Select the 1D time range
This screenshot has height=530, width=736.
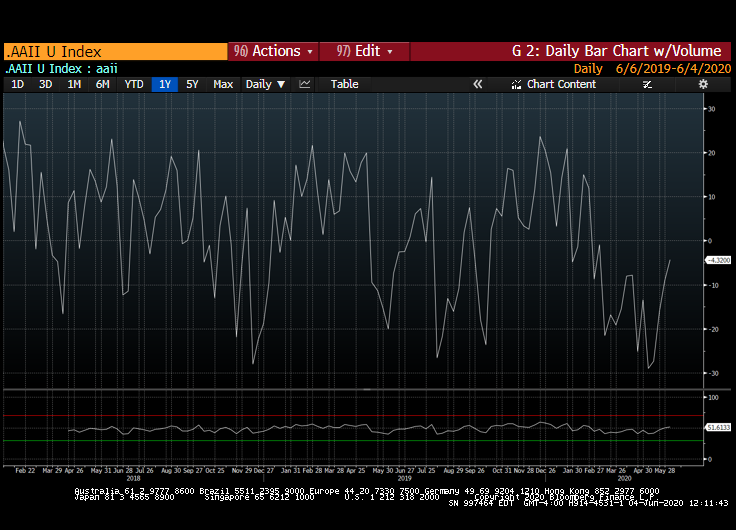[x=17, y=84]
